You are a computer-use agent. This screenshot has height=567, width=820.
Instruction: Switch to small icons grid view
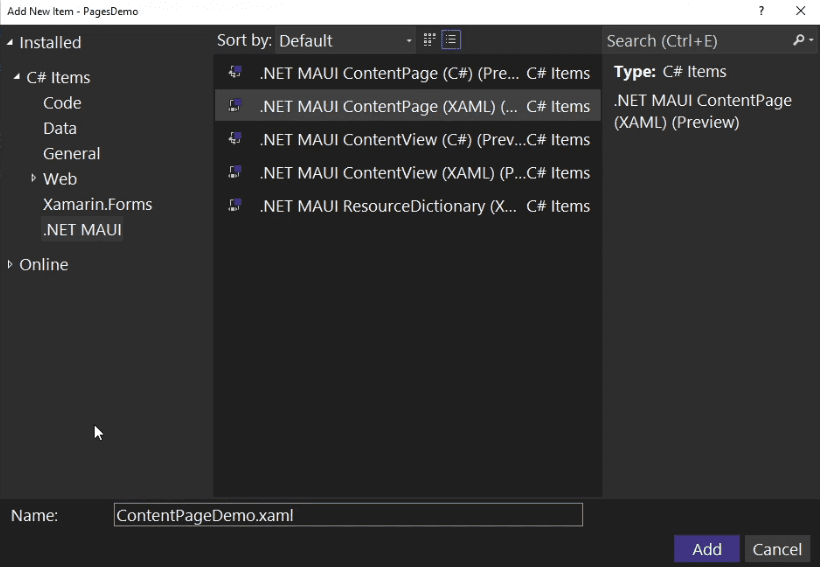[429, 40]
